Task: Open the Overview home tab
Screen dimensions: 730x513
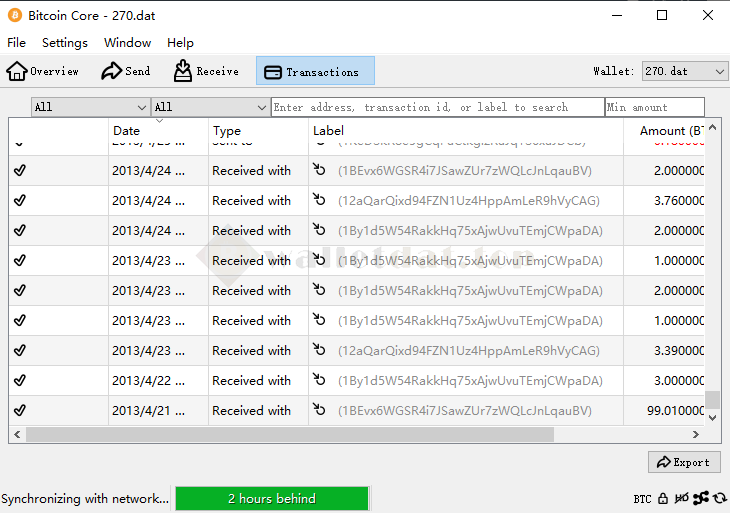Action: [43, 71]
